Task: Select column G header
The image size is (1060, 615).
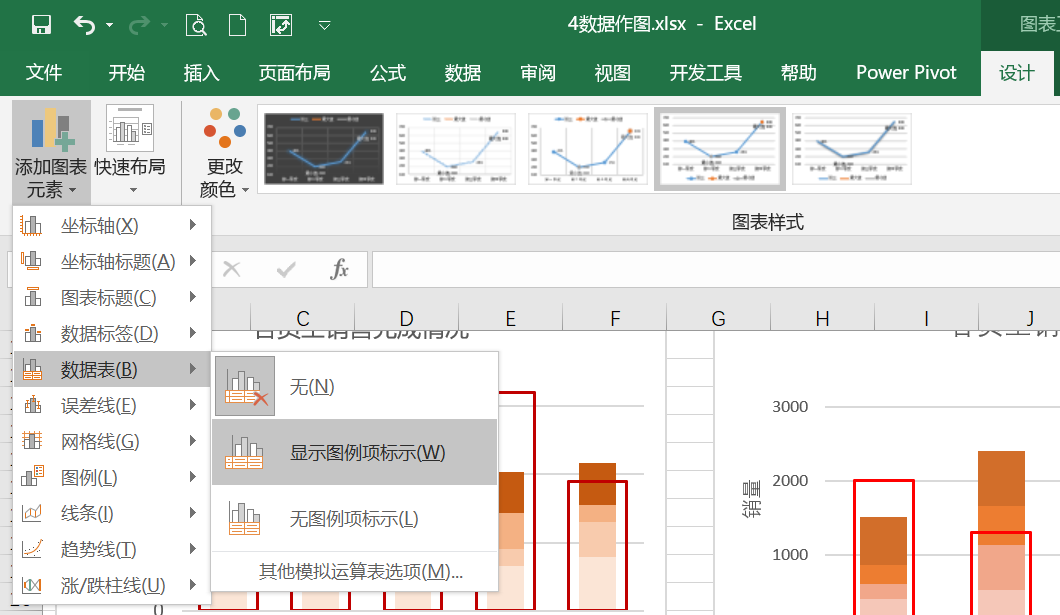Action: coord(719,318)
